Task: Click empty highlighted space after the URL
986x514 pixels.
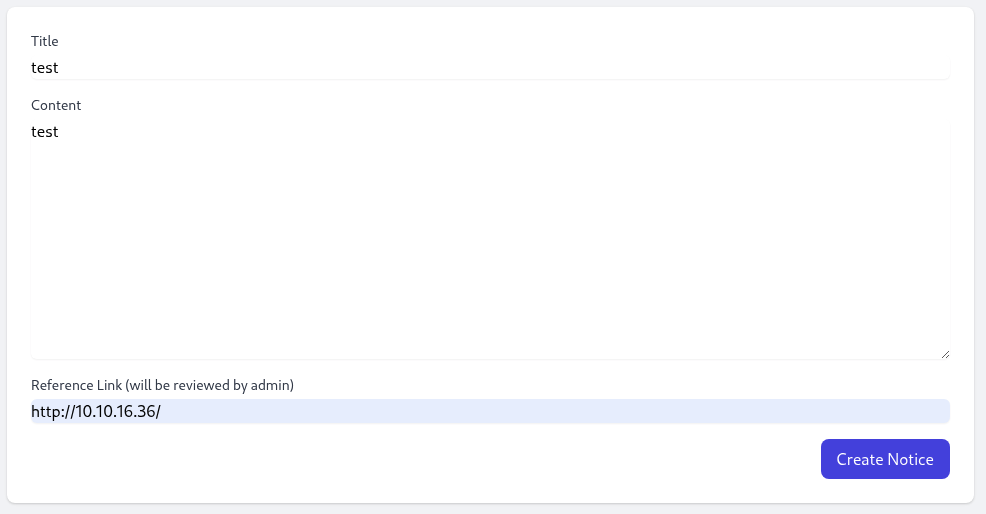Action: pyautogui.click(x=553, y=411)
